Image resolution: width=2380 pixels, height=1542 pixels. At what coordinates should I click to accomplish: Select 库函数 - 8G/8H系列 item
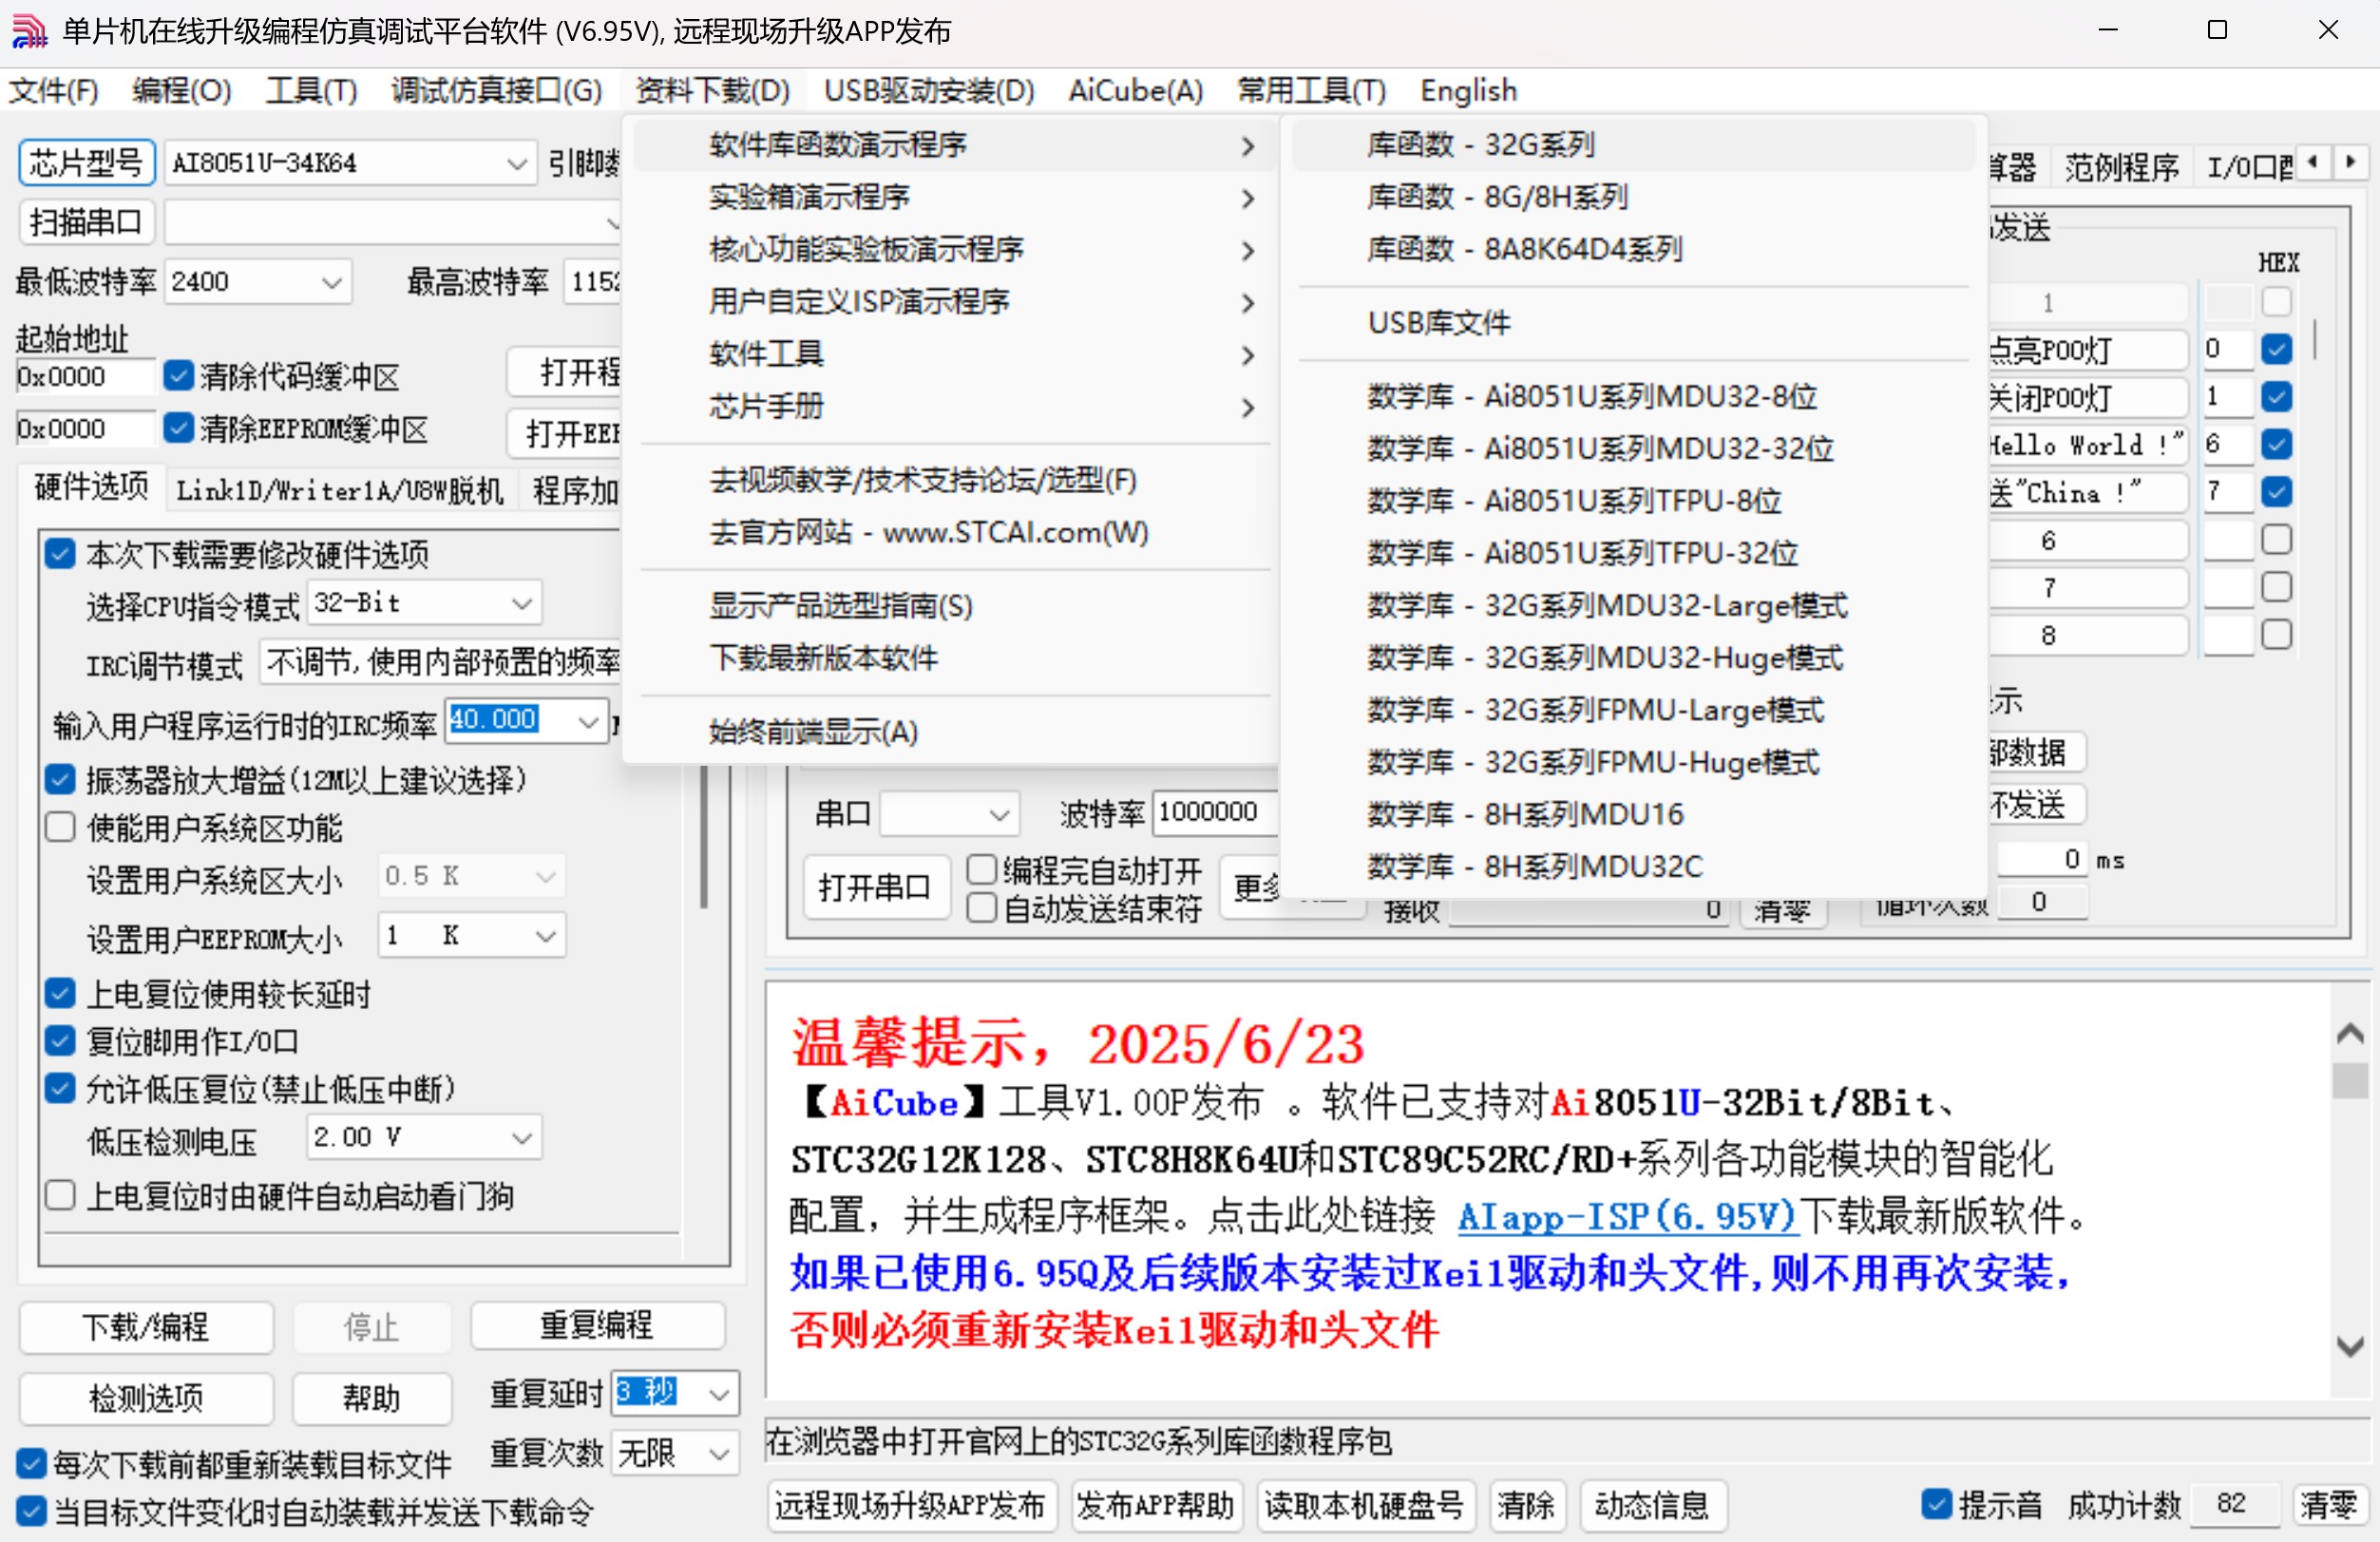tap(1632, 197)
